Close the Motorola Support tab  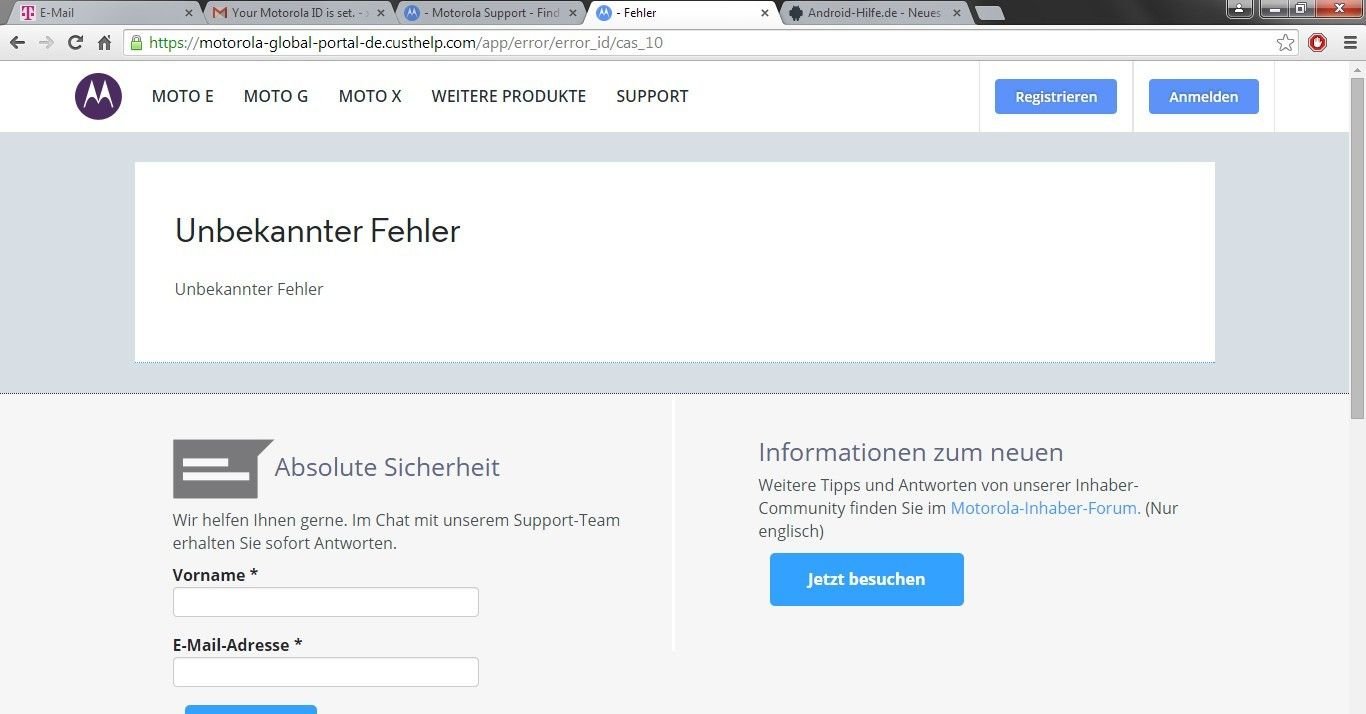(573, 13)
